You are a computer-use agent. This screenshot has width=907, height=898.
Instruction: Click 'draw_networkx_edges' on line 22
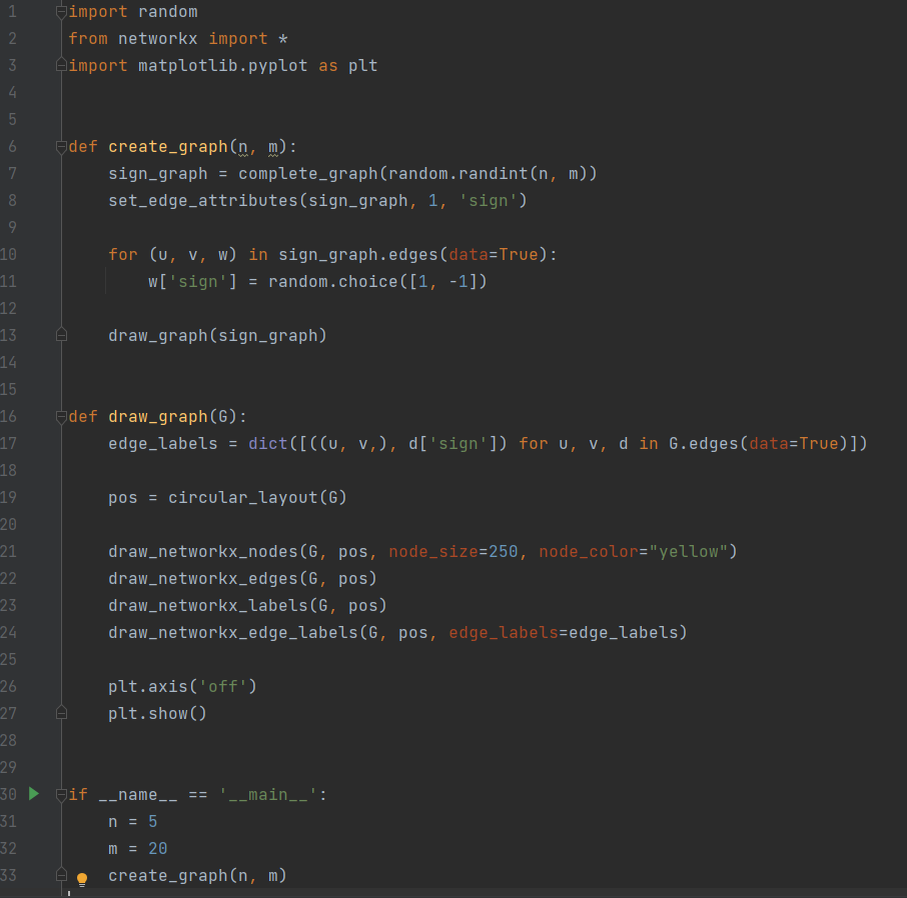point(203,579)
